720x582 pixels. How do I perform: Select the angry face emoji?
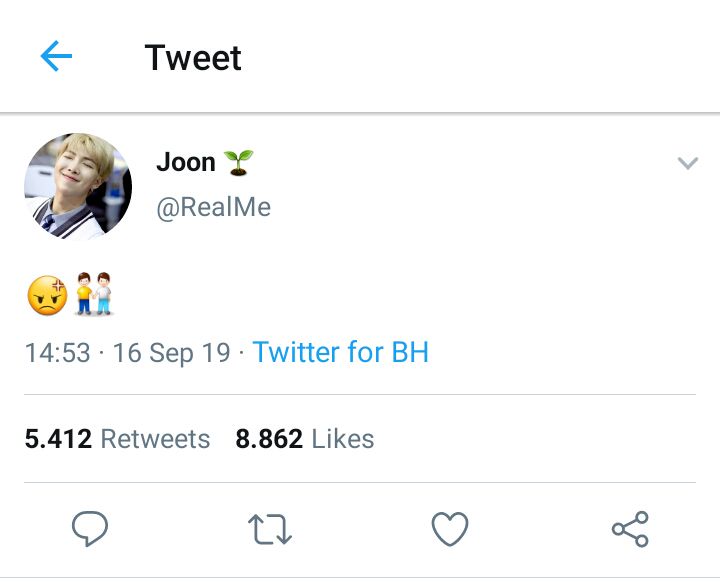point(47,295)
